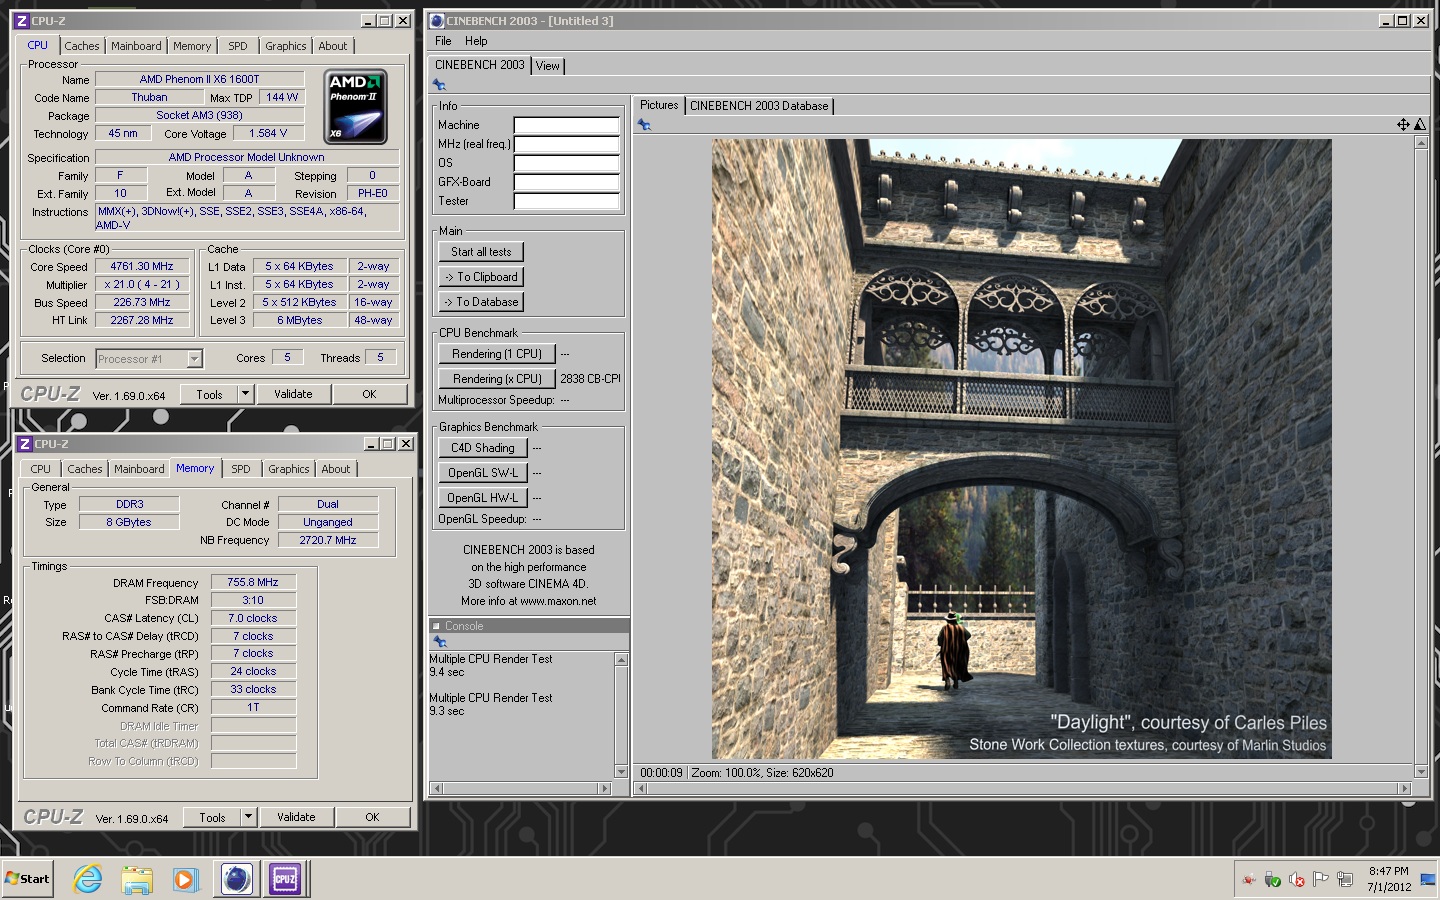
Task: Switch to Caches tab in upper CPU-Z window
Action: click(82, 46)
